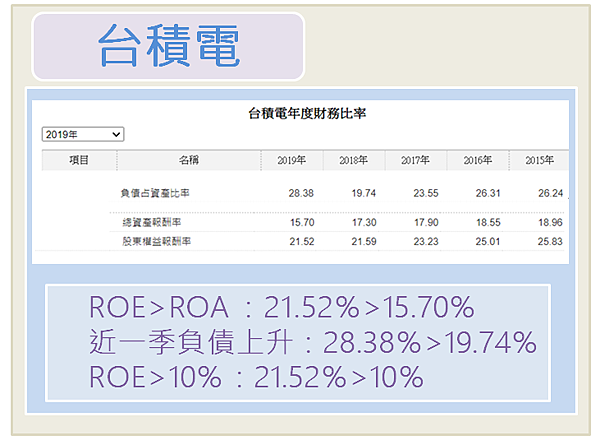Viewport: 600px width, 440px height.
Task: Click the 名稱 column header
Action: click(x=189, y=160)
